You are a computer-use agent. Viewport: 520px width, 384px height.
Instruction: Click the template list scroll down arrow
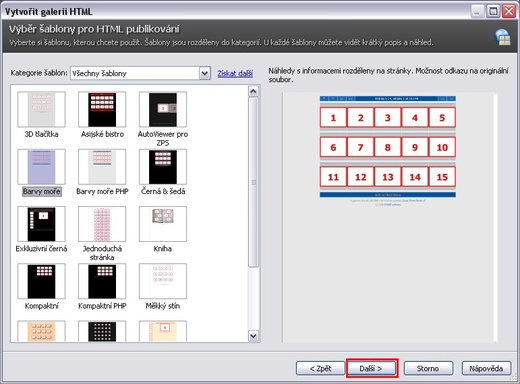tap(253, 336)
